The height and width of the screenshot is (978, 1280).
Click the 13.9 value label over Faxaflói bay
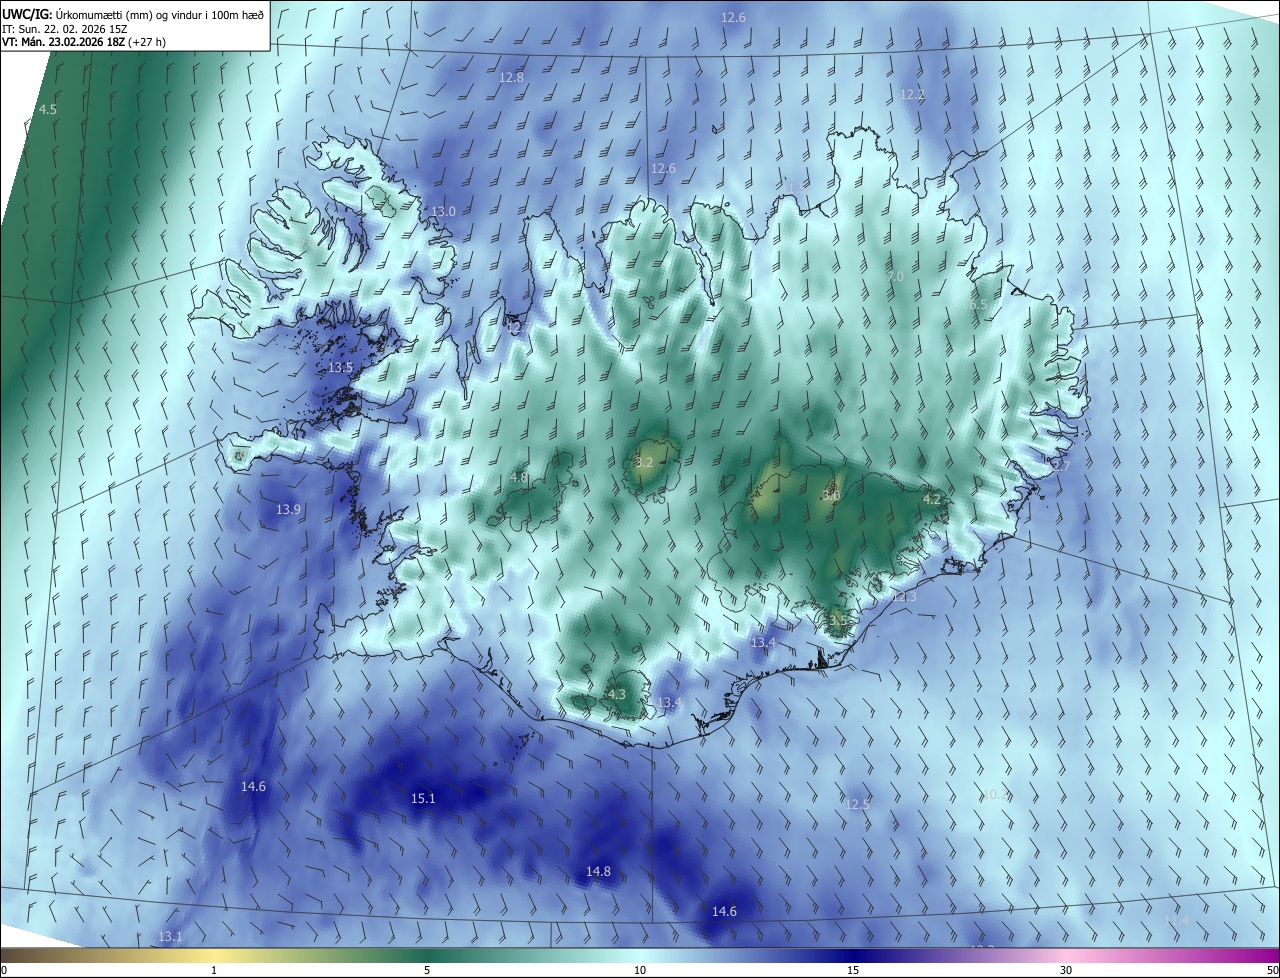click(288, 509)
